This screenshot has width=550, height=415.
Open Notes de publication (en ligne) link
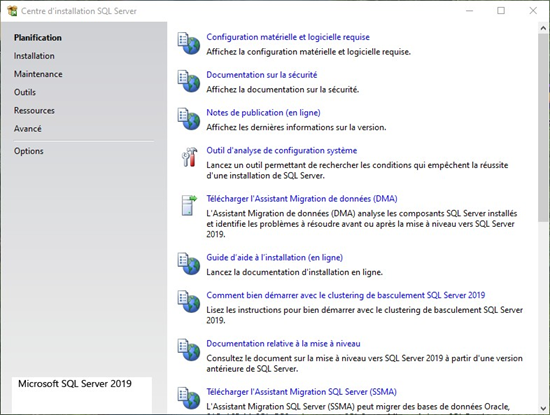(263, 113)
